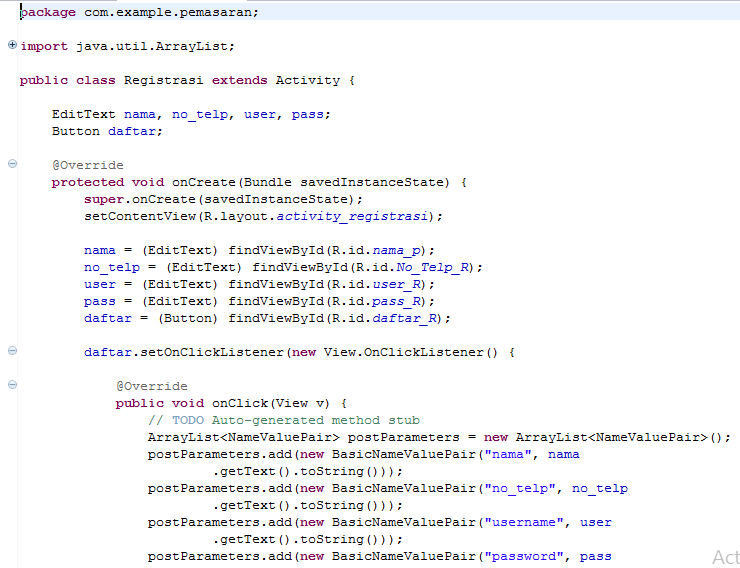Click the second @Override annotation above onClick

(x=152, y=386)
